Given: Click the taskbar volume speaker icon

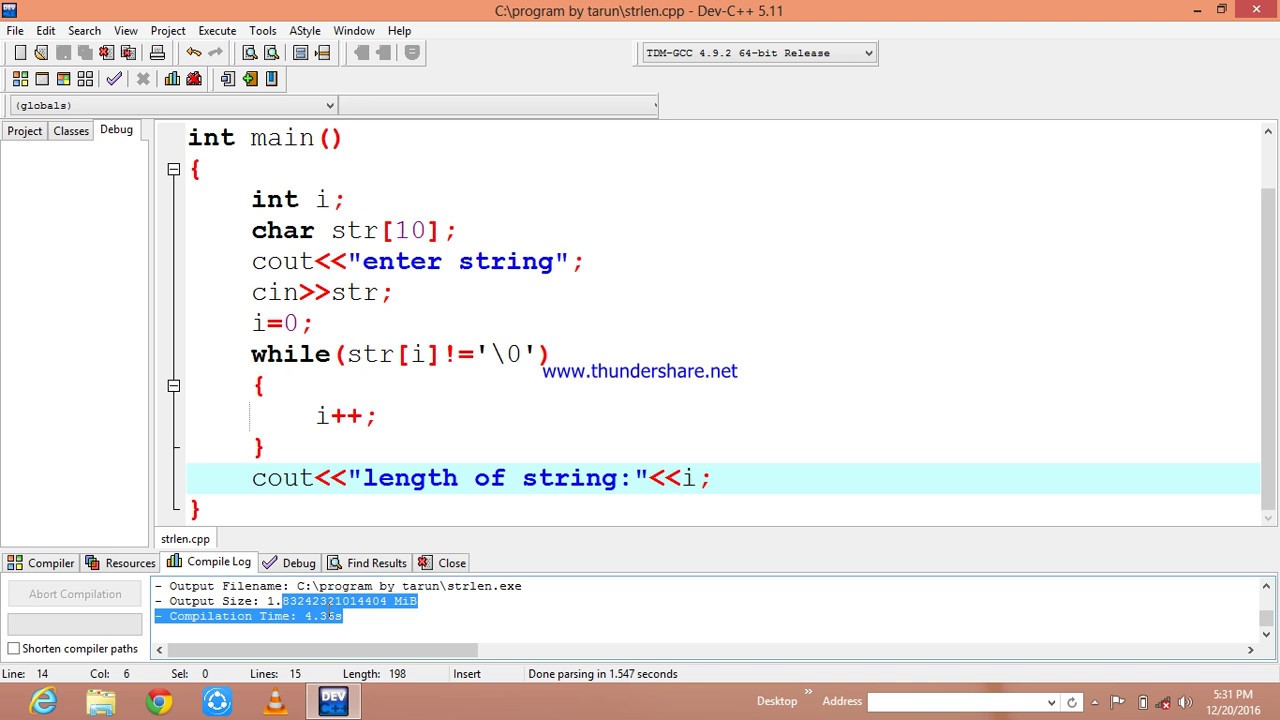Looking at the screenshot, I should 1186,702.
